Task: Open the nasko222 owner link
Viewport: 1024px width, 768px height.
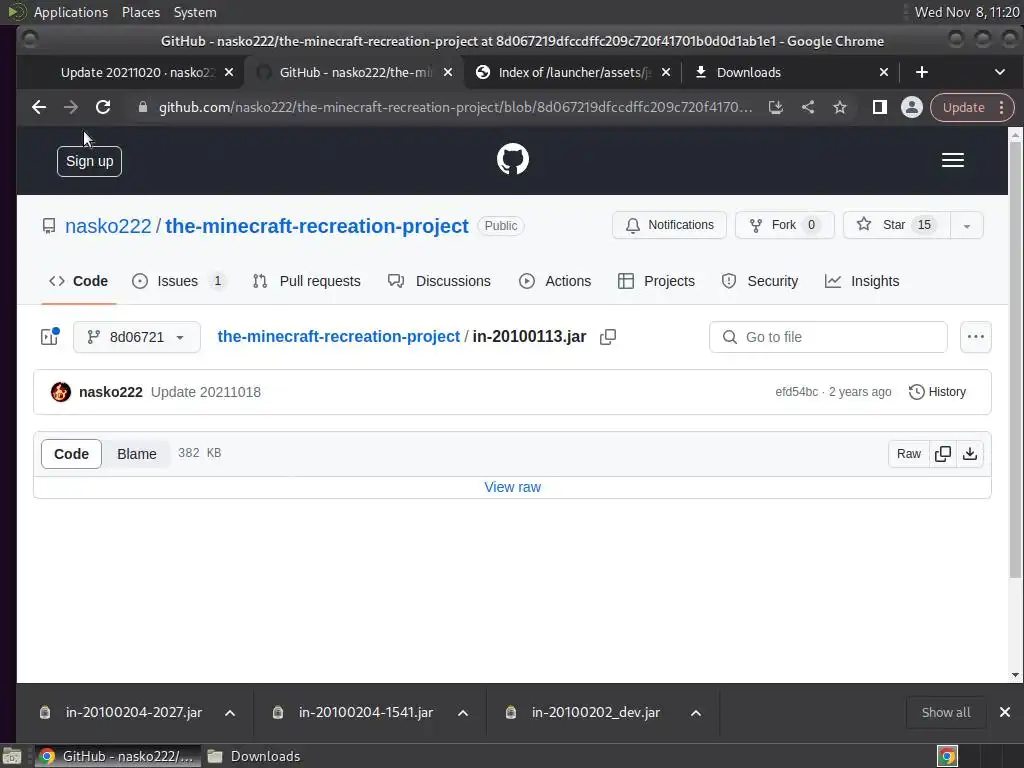Action: pos(108,226)
